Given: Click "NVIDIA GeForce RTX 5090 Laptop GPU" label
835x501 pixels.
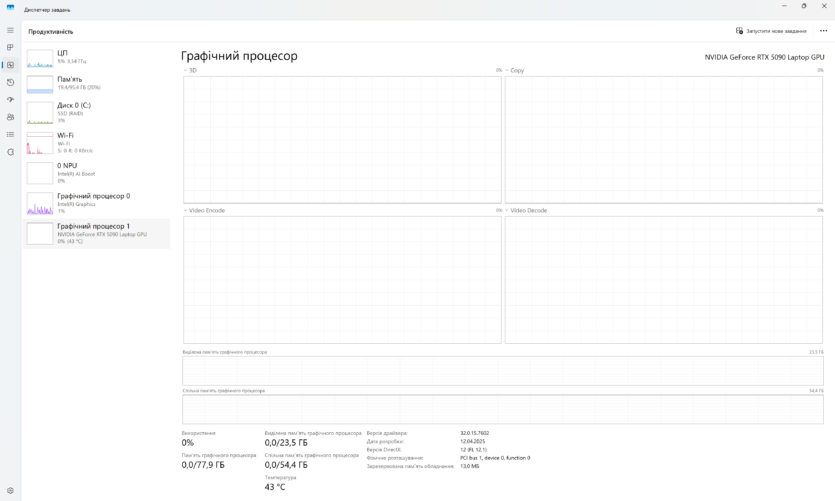Looking at the screenshot, I should click(764, 57).
